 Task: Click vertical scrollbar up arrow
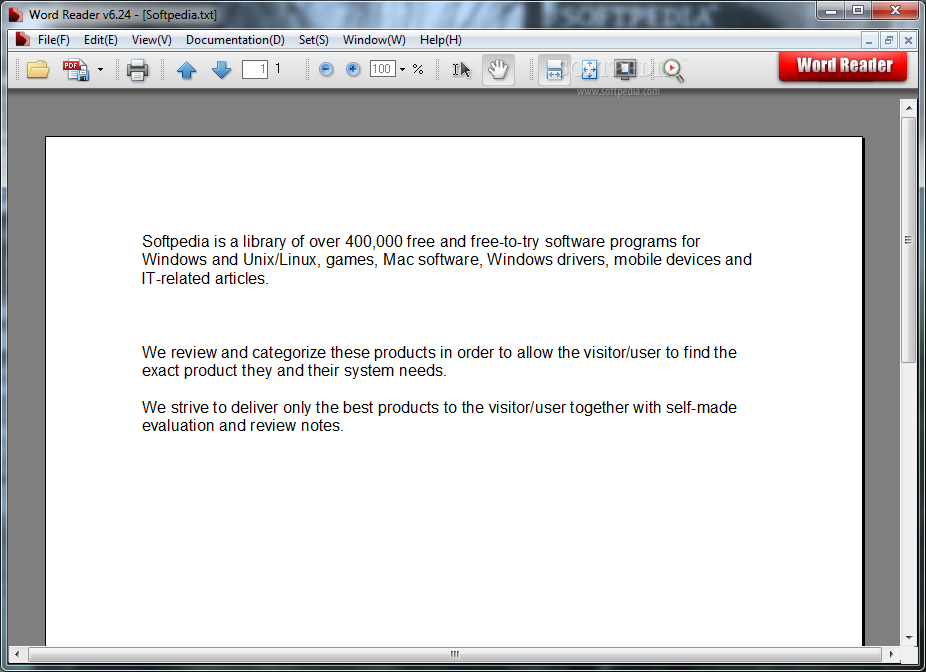pyautogui.click(x=908, y=108)
